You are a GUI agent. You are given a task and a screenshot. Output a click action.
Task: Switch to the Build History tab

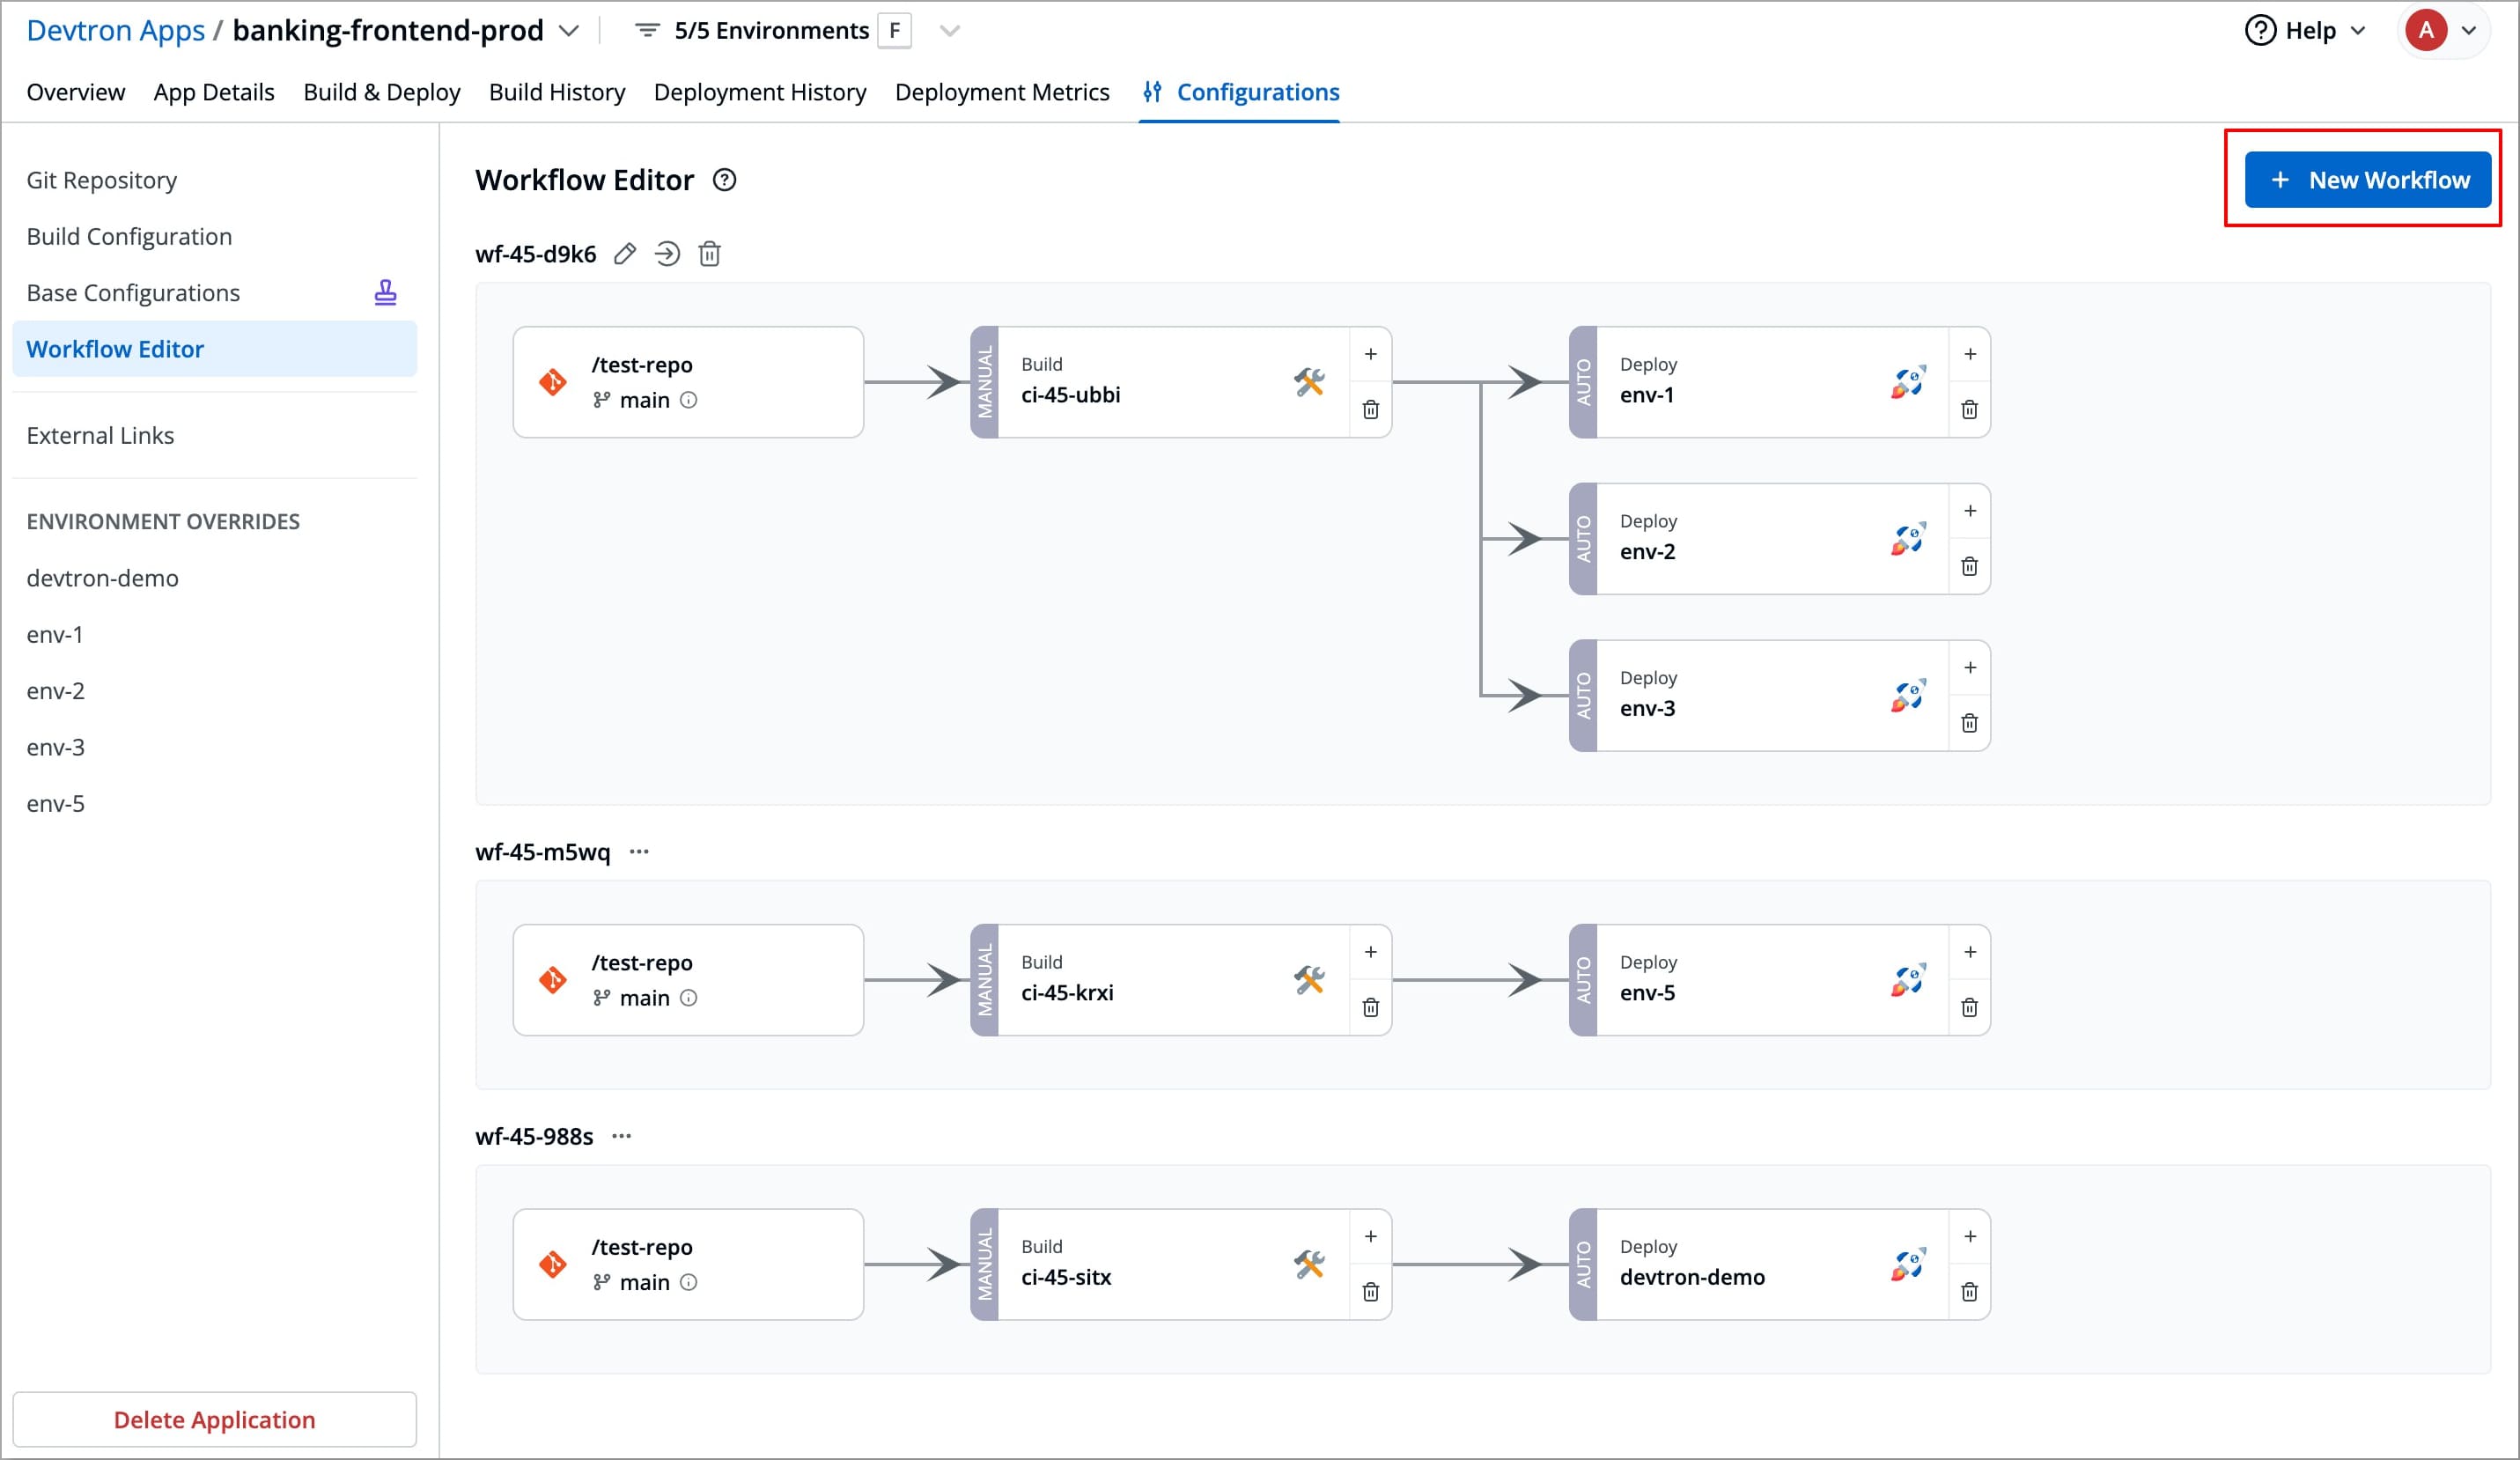click(557, 91)
